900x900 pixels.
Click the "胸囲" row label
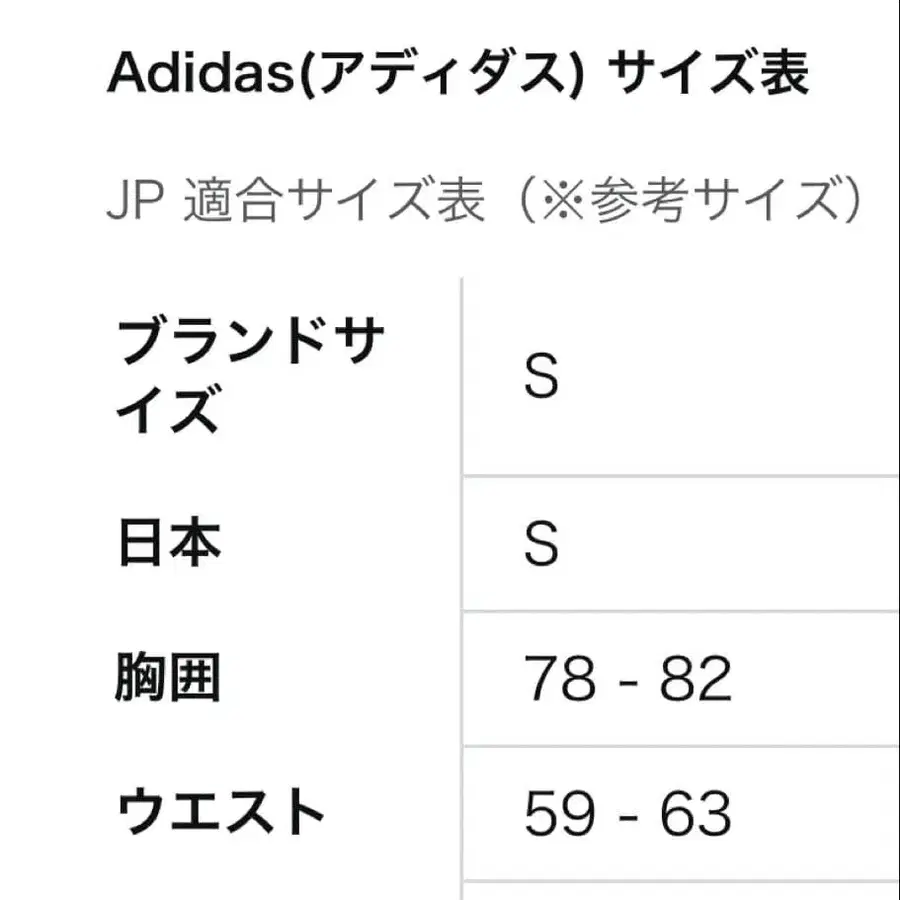pos(169,679)
